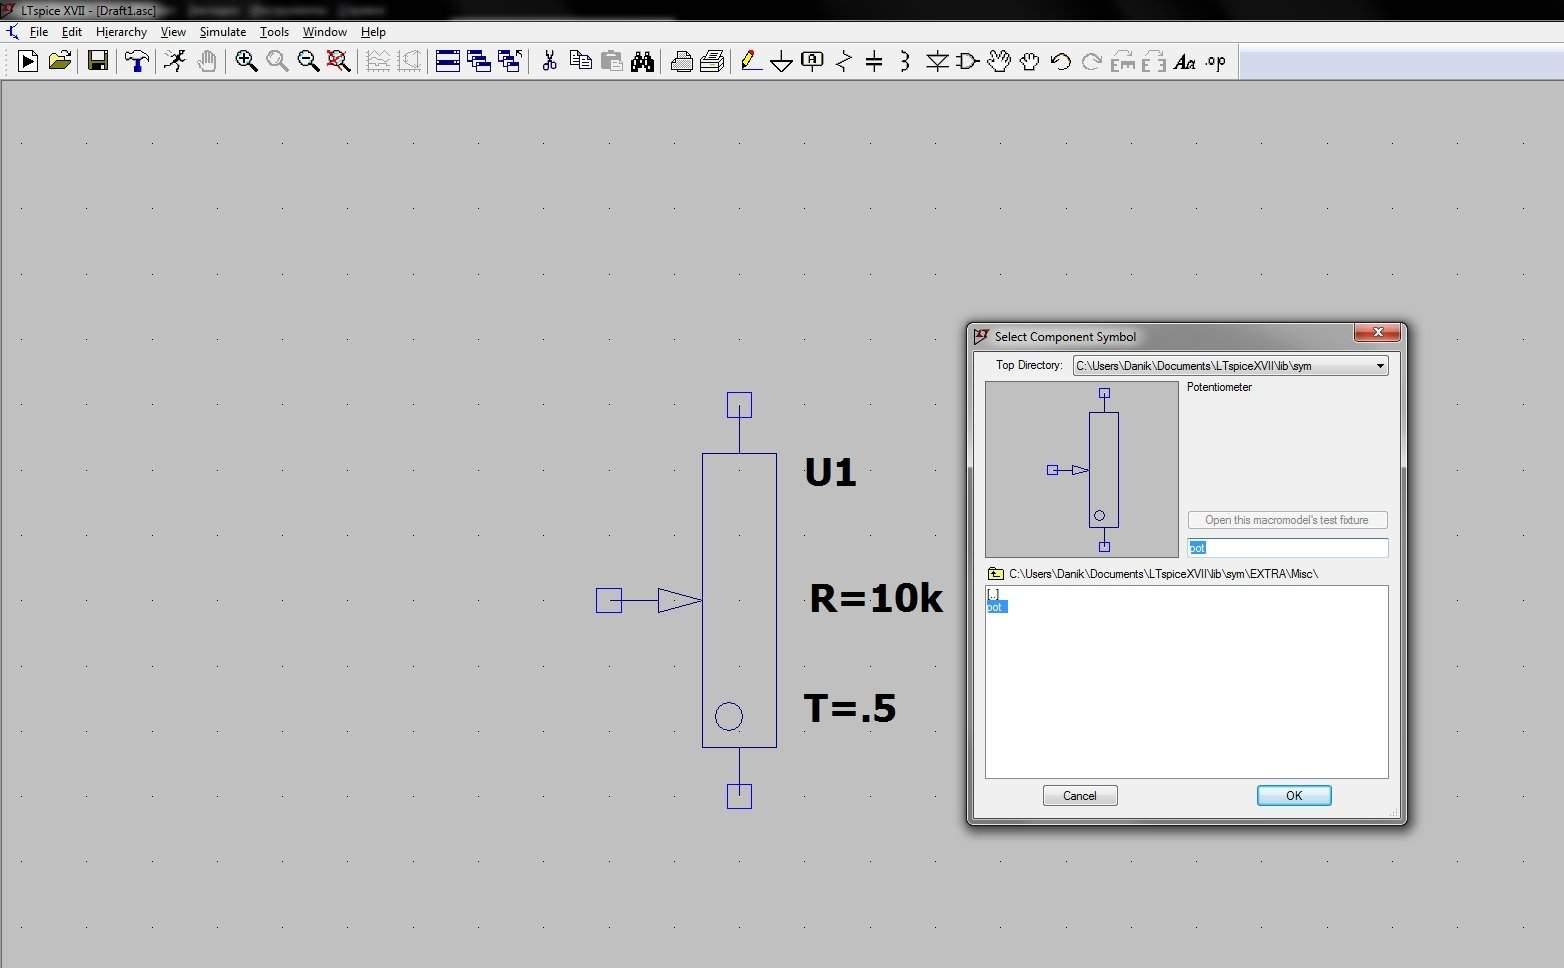Tile windows horizontally from the toolbar
This screenshot has height=968, width=1564.
(x=448, y=62)
